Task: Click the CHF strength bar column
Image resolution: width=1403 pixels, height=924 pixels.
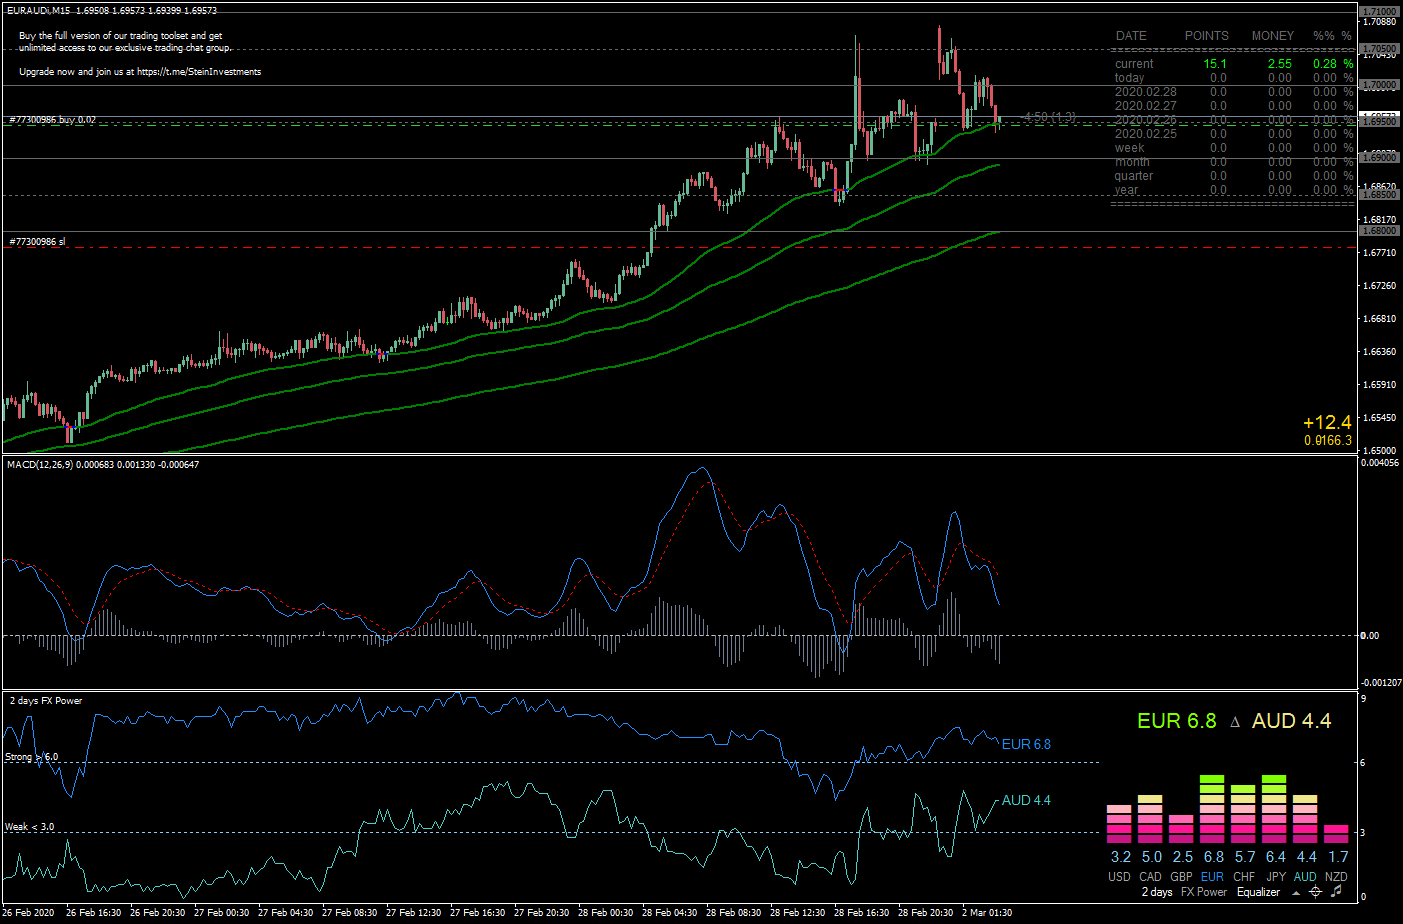Action: (1243, 814)
